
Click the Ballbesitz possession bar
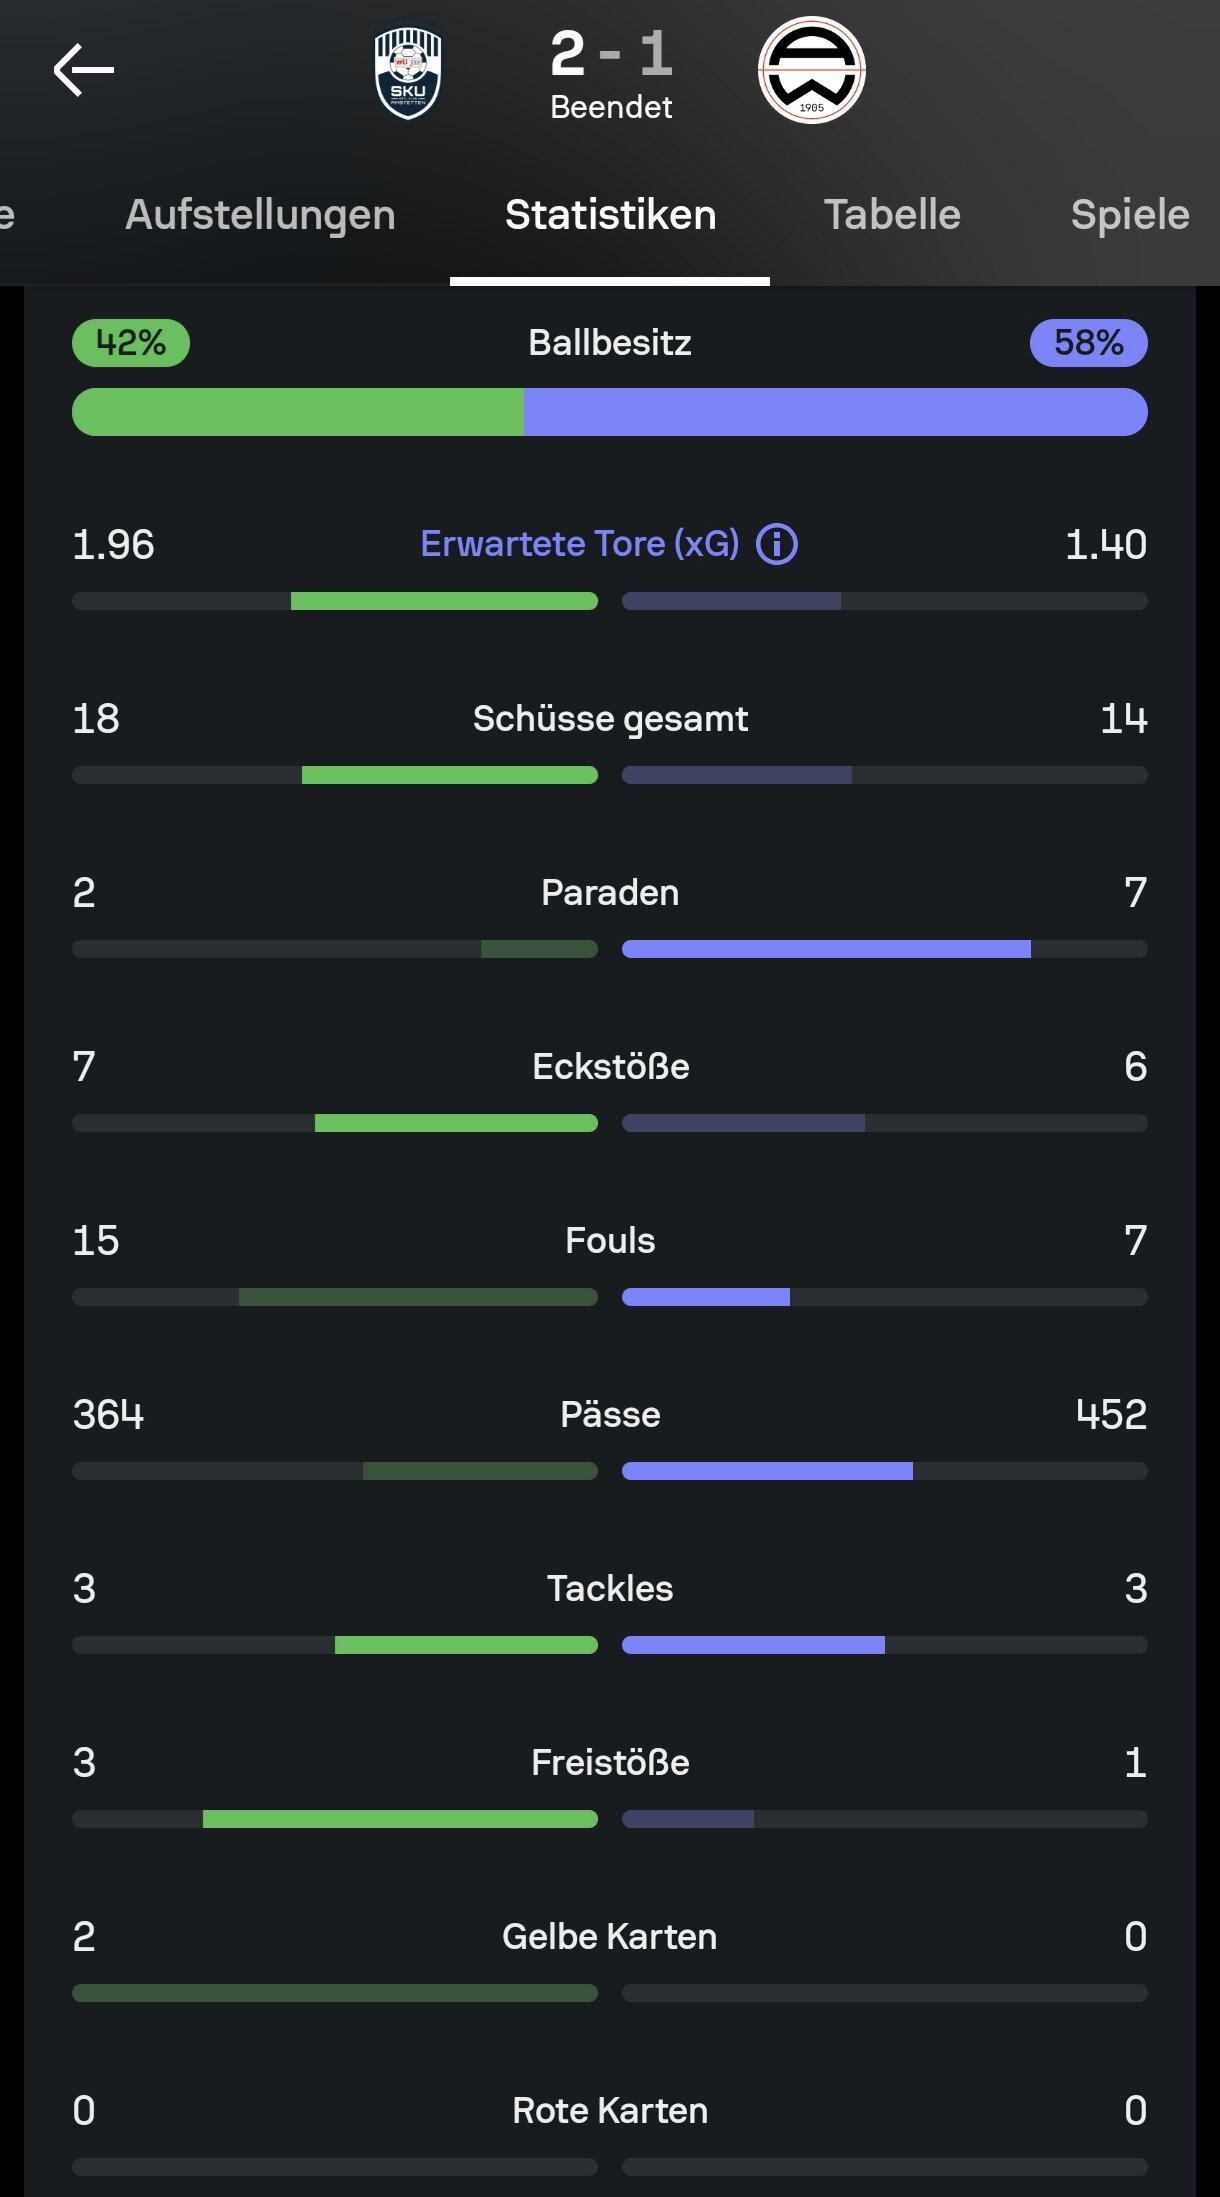(610, 412)
